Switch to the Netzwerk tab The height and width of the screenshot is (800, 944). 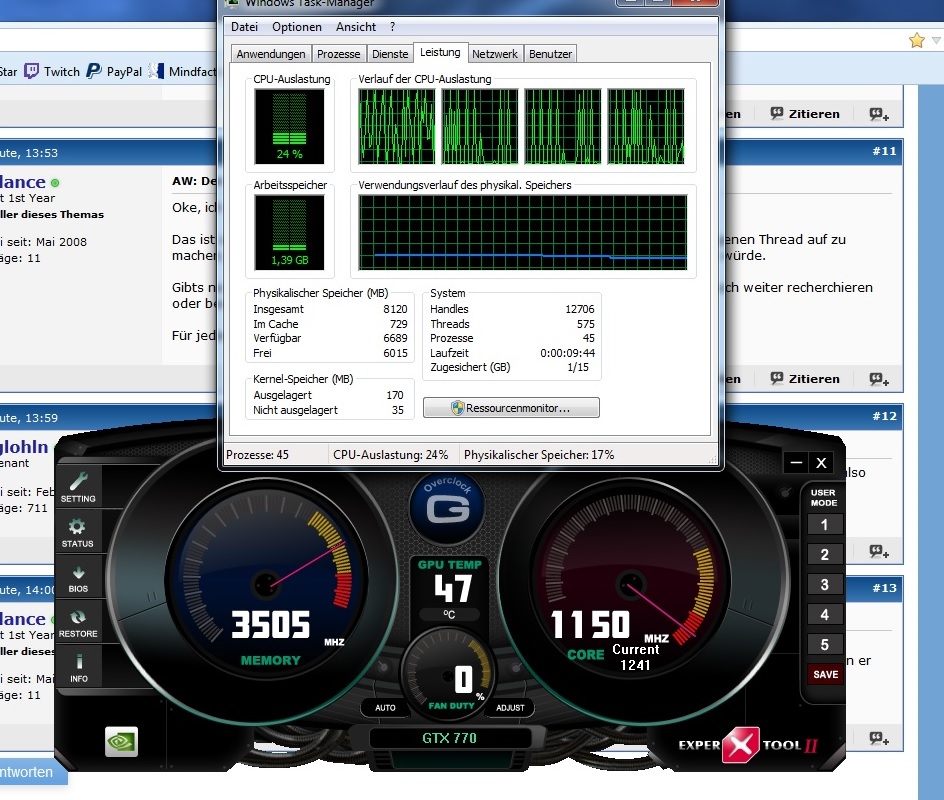pos(495,54)
